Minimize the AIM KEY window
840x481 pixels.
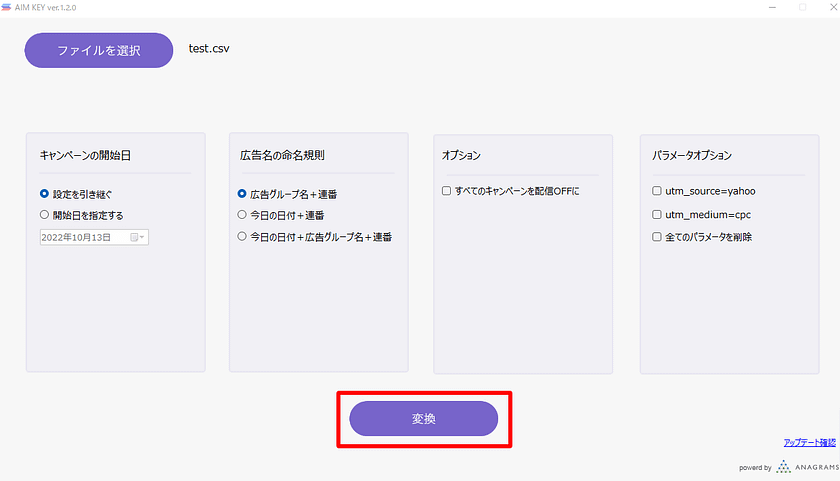tap(773, 6)
